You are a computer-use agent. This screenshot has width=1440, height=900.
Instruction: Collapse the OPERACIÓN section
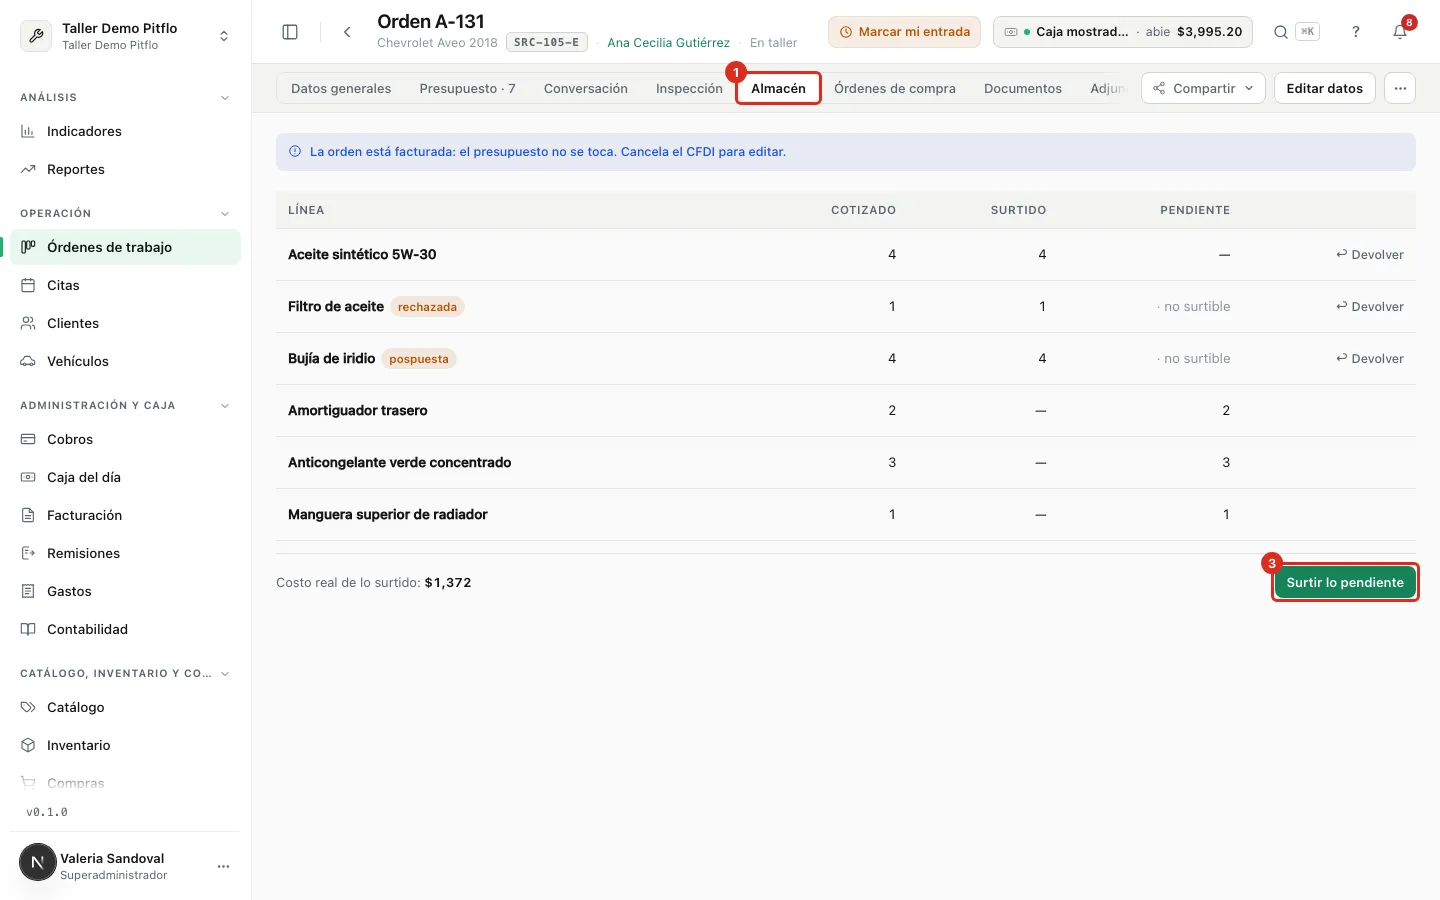[225, 214]
